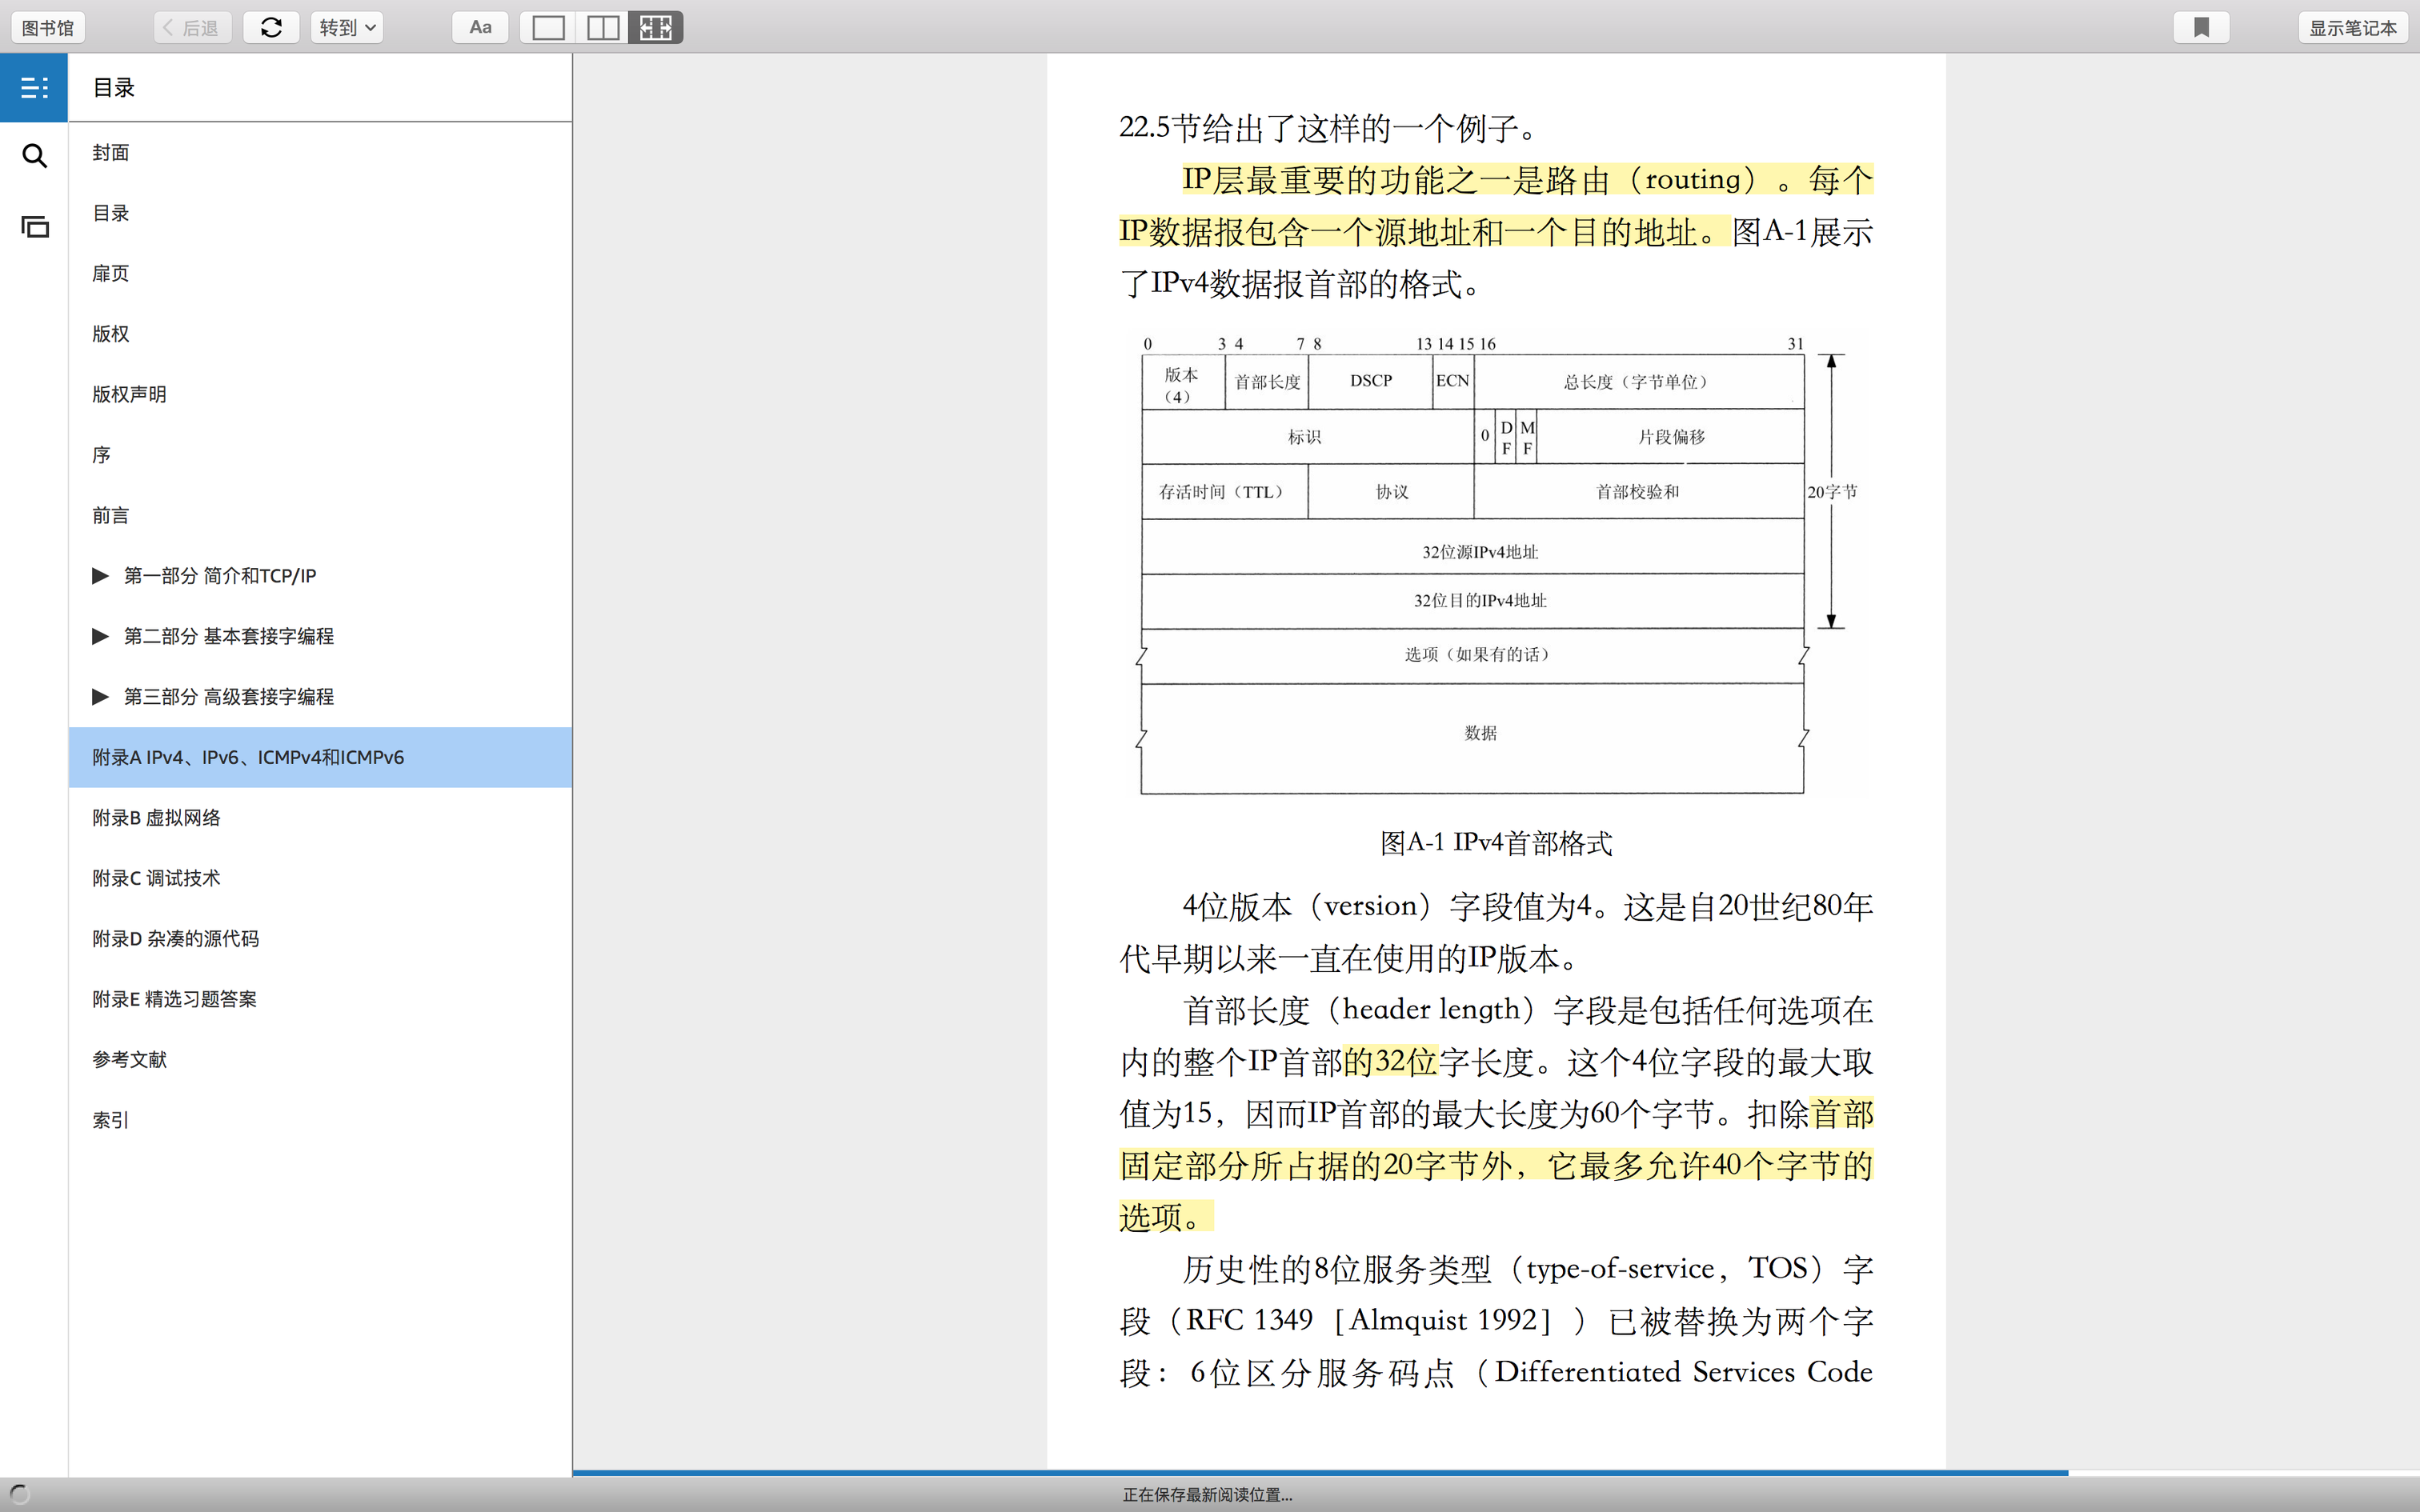The height and width of the screenshot is (1512, 2420).
Task: Expand 第二部分 基本套接字编程 section
Action: coord(100,636)
